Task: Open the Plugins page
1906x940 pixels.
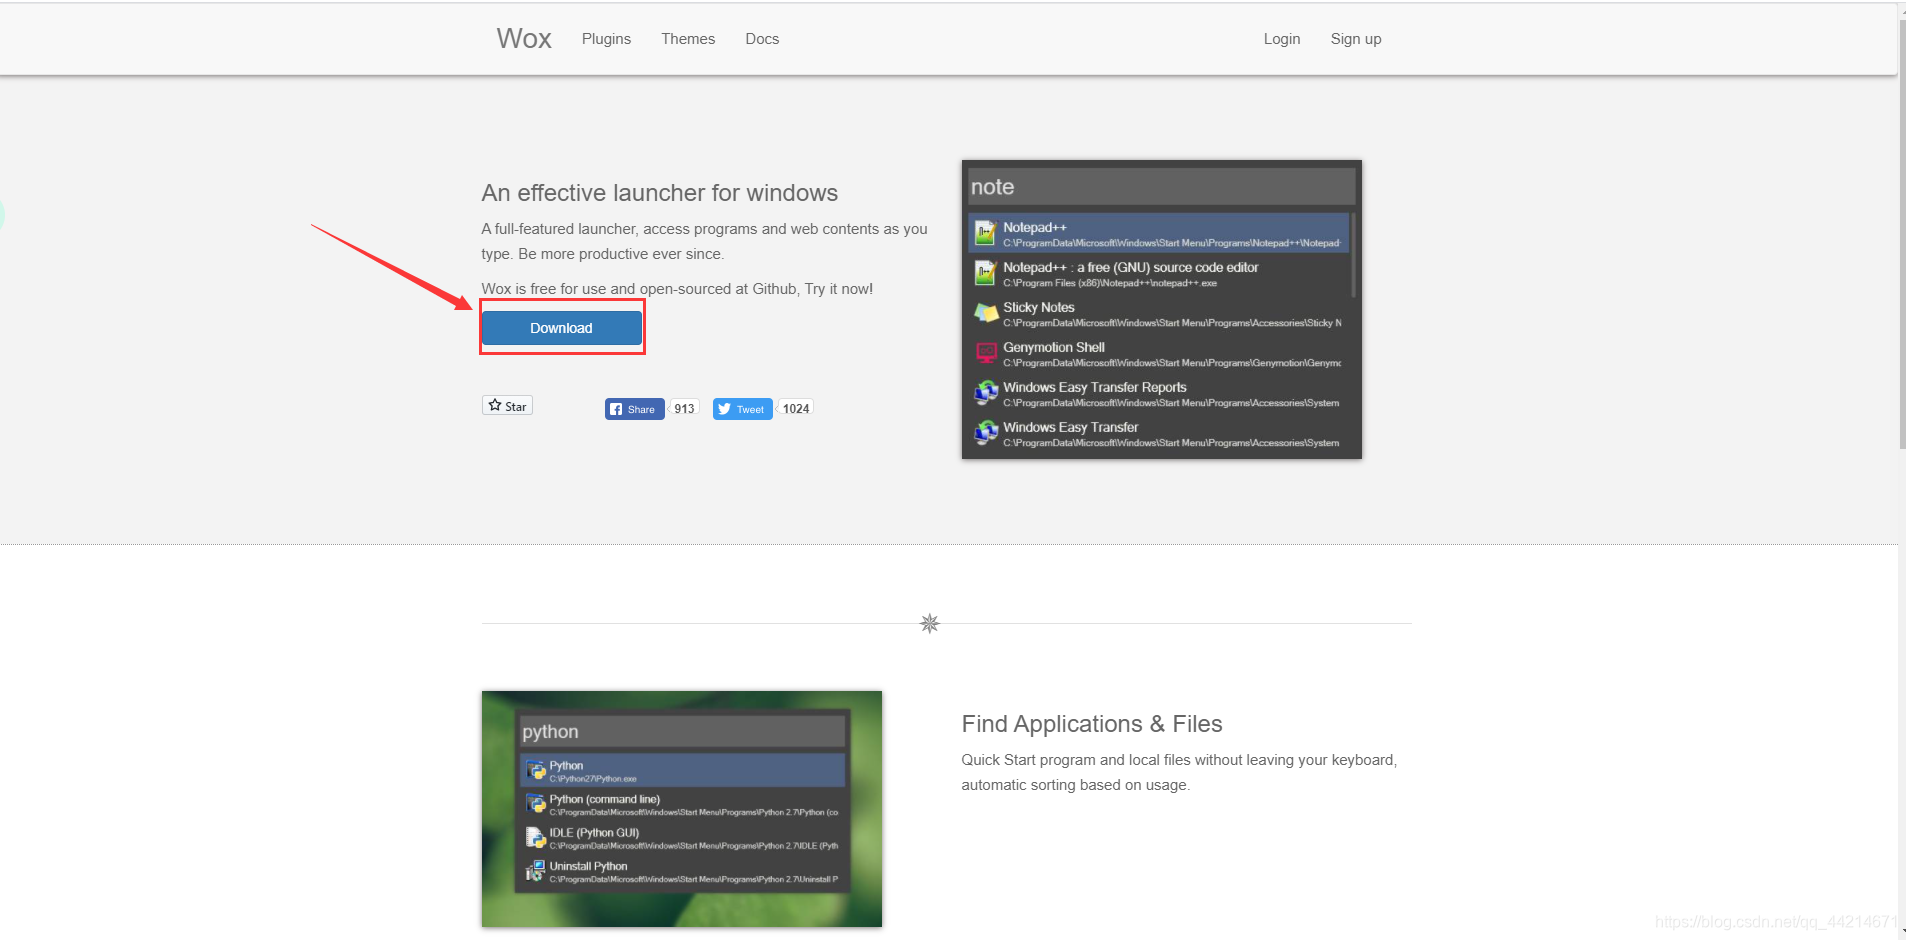Action: pyautogui.click(x=606, y=39)
